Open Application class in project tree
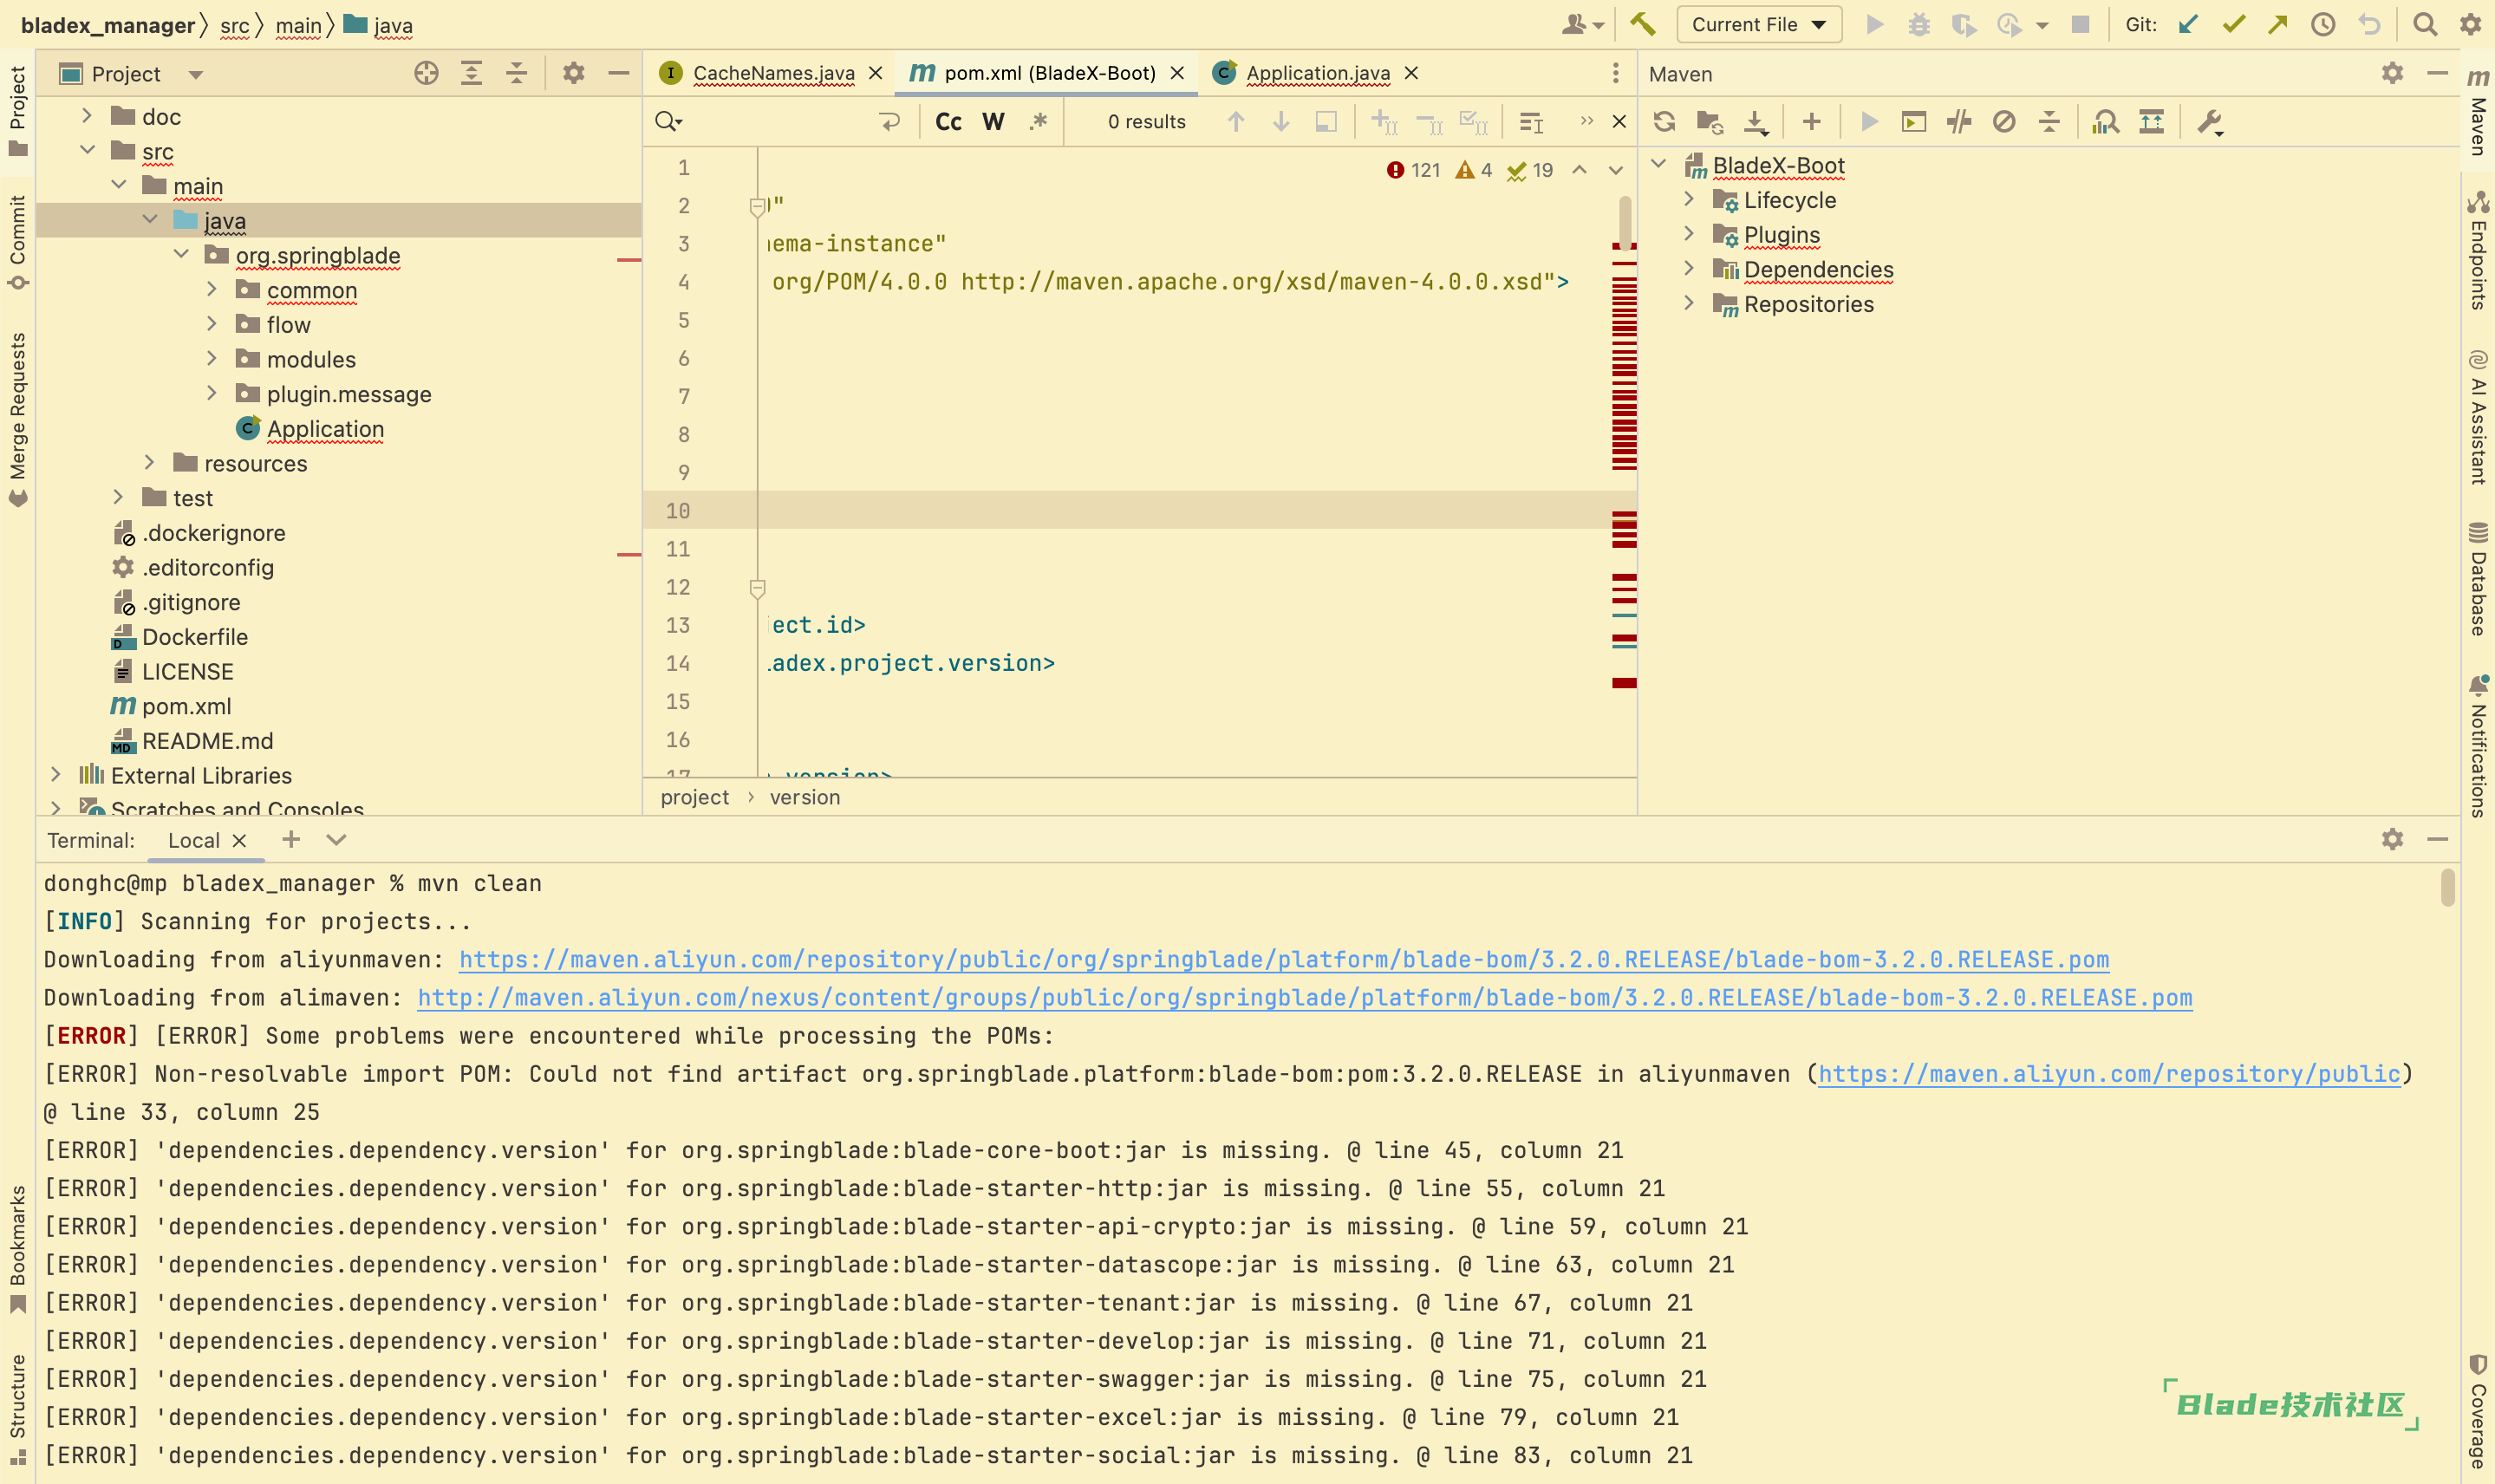Screen dimensions: 2495x1484 [325, 428]
